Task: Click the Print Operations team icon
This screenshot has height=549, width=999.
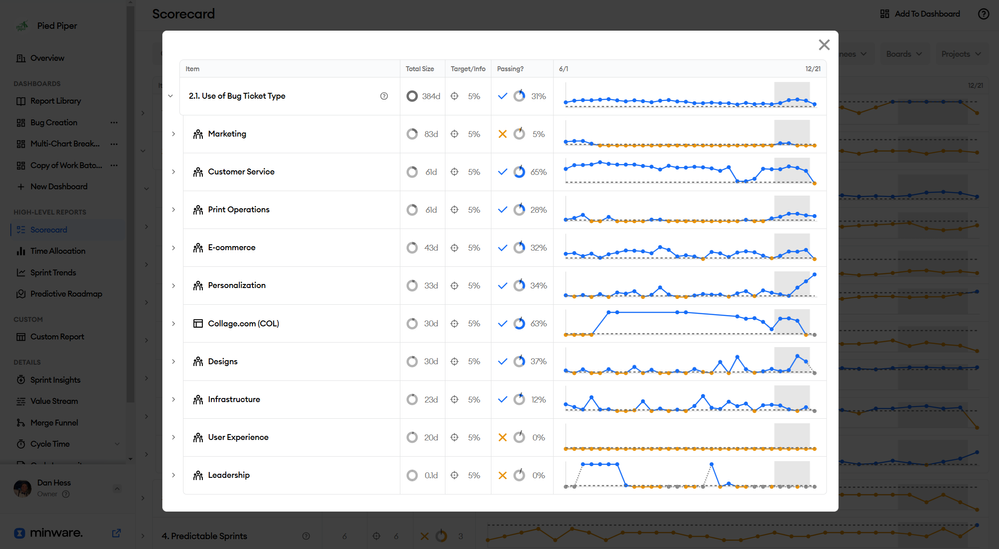Action: click(x=198, y=210)
